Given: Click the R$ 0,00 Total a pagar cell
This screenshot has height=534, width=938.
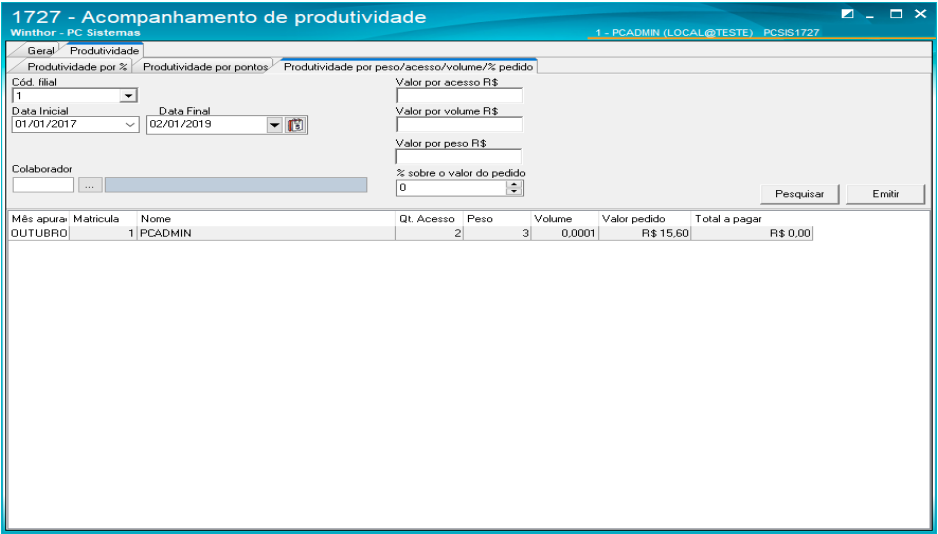Looking at the screenshot, I should [x=751, y=233].
